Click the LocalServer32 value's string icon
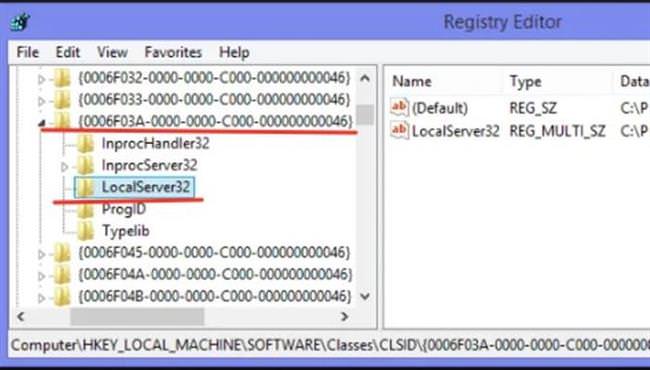650x370 pixels. pyautogui.click(x=400, y=131)
